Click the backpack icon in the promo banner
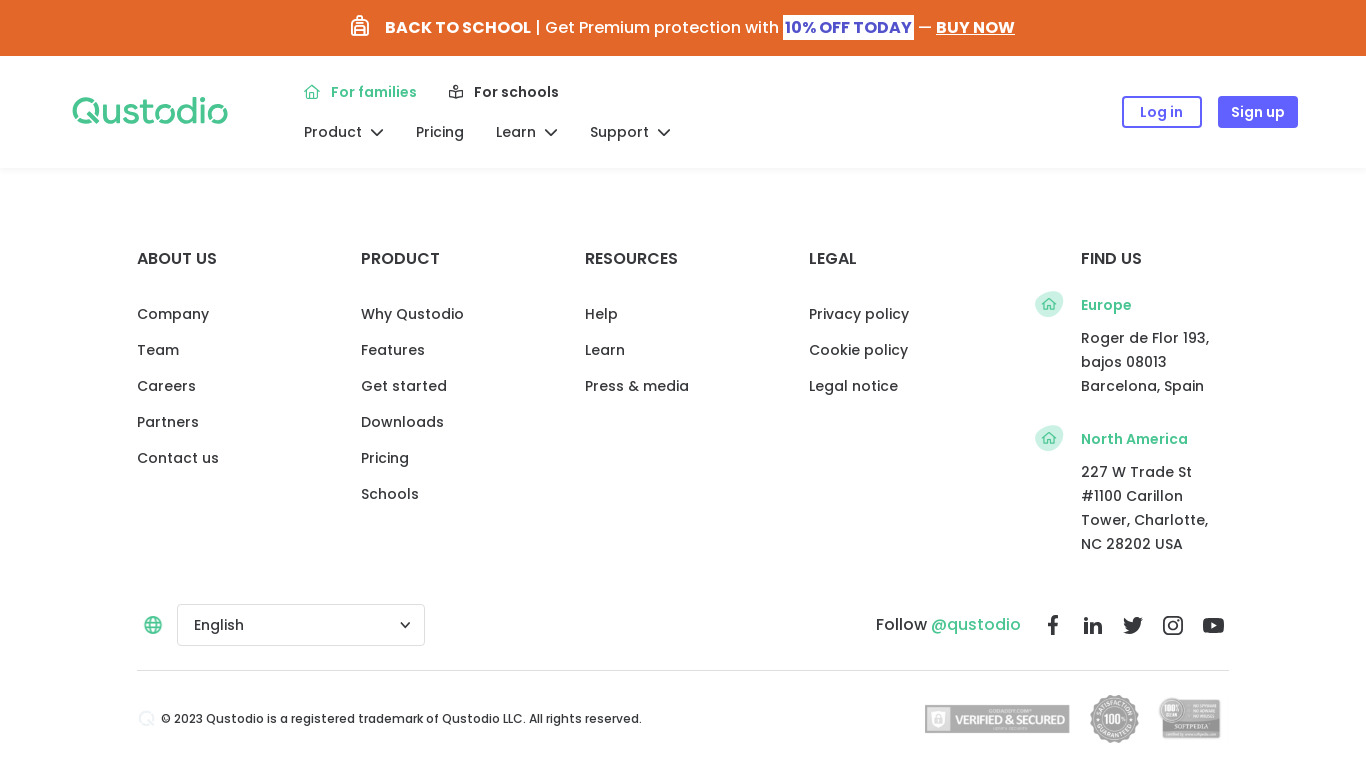The image size is (1366, 768). pos(360,26)
